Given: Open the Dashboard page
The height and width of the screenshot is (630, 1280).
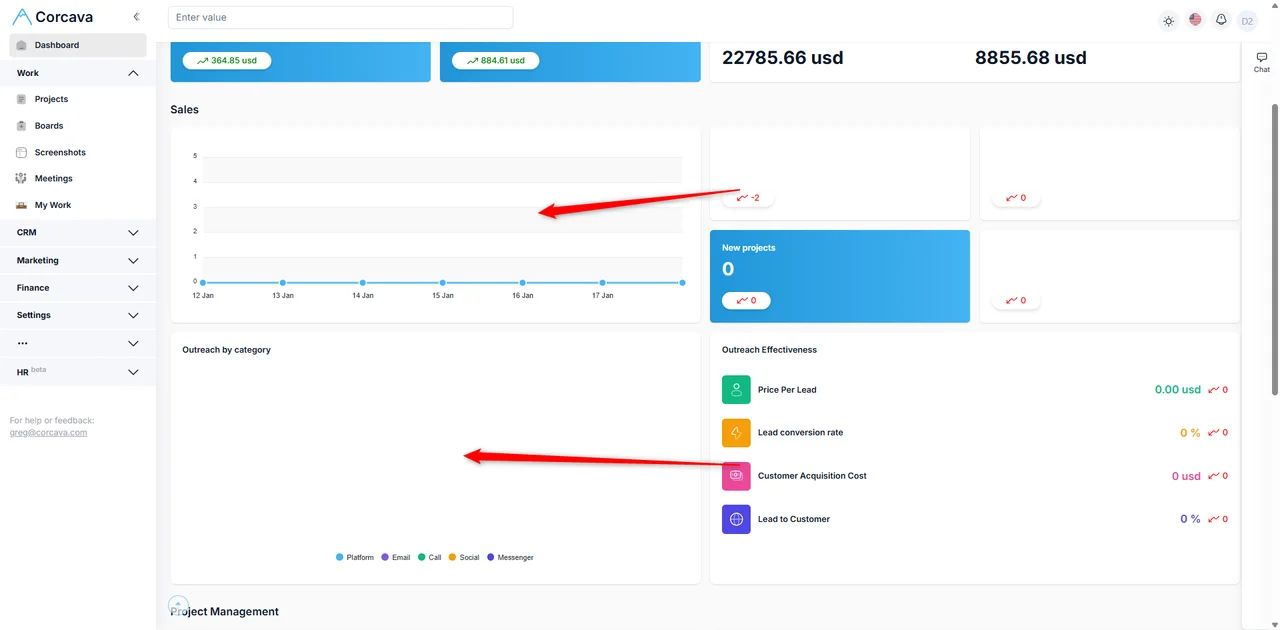Looking at the screenshot, I should (78, 45).
